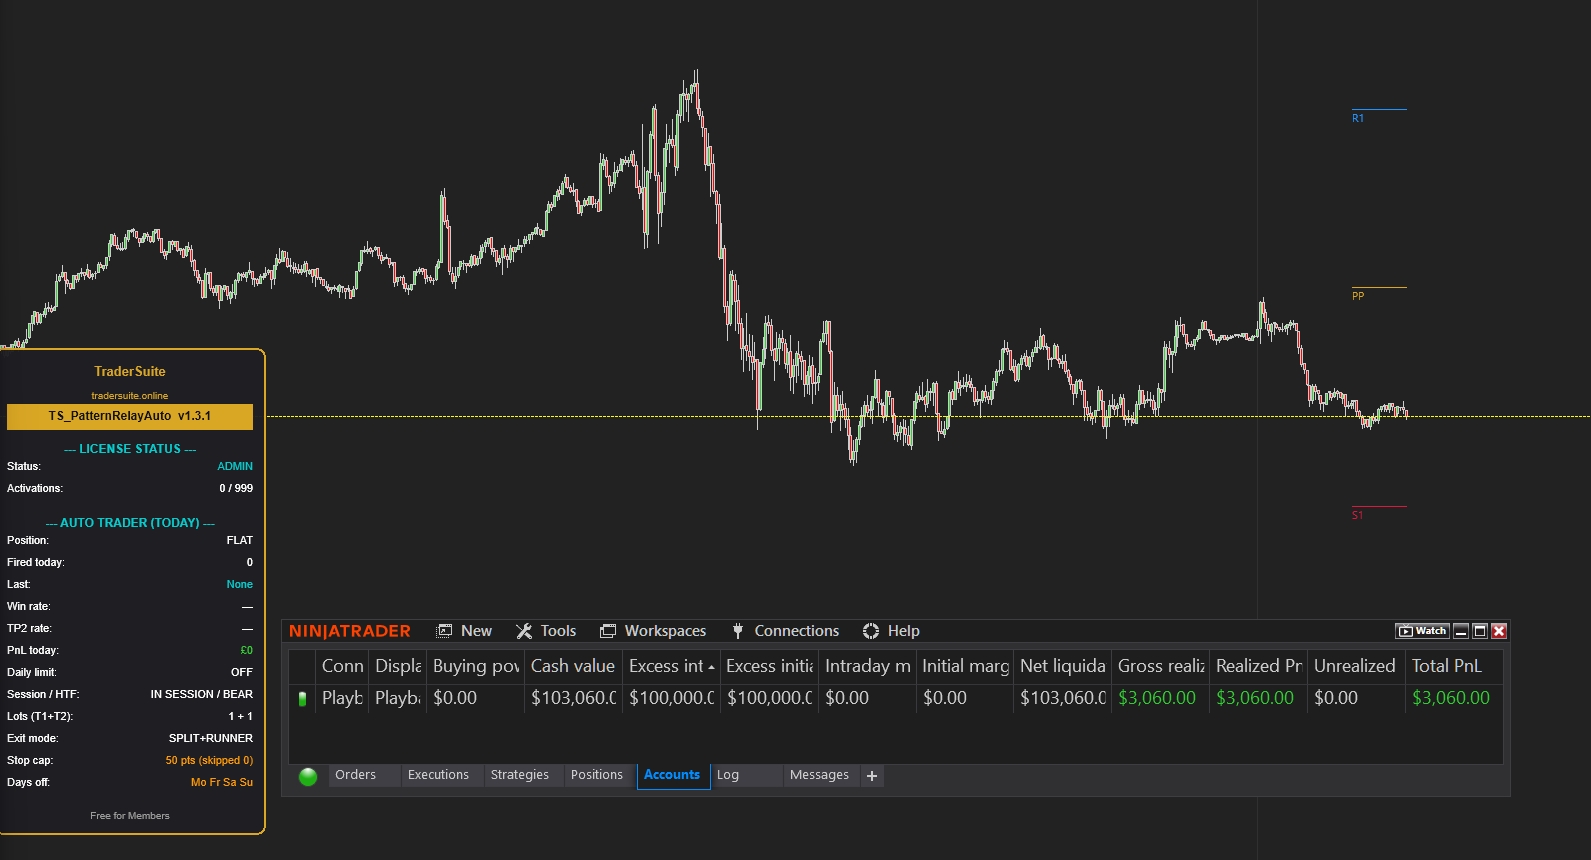1591x860 pixels.
Task: Sort by the Conn column header
Action: point(342,666)
